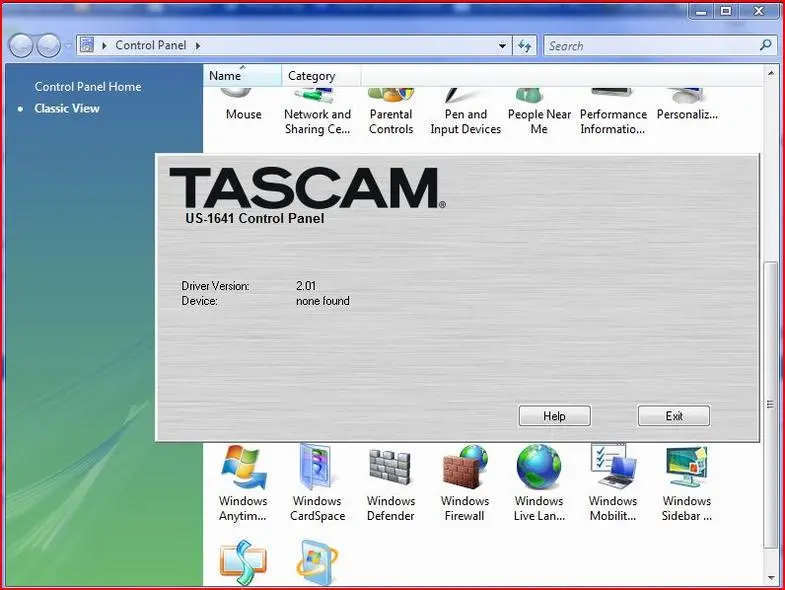Open Control Panel Home link

tap(88, 87)
